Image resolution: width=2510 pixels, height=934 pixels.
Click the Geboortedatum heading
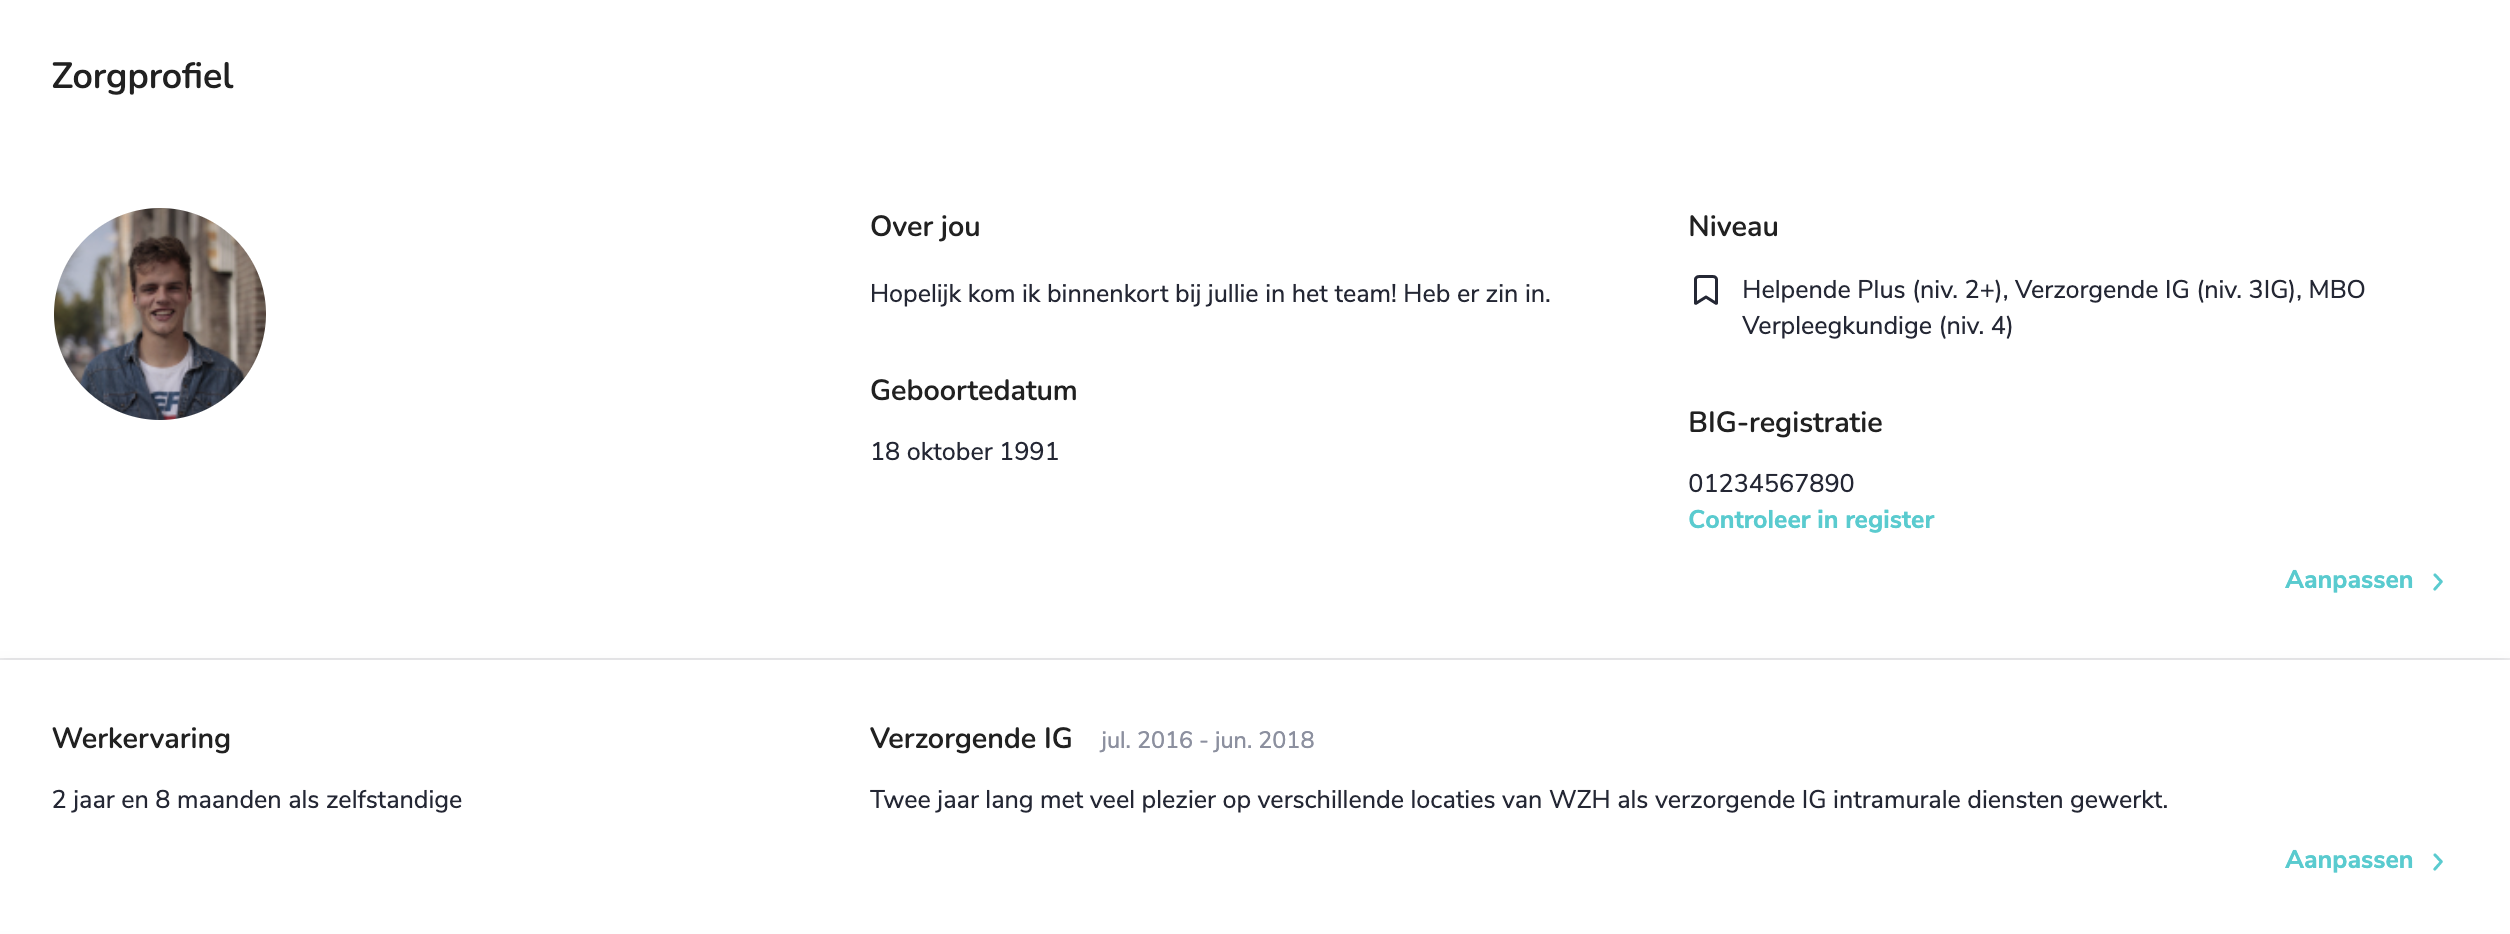(x=972, y=391)
